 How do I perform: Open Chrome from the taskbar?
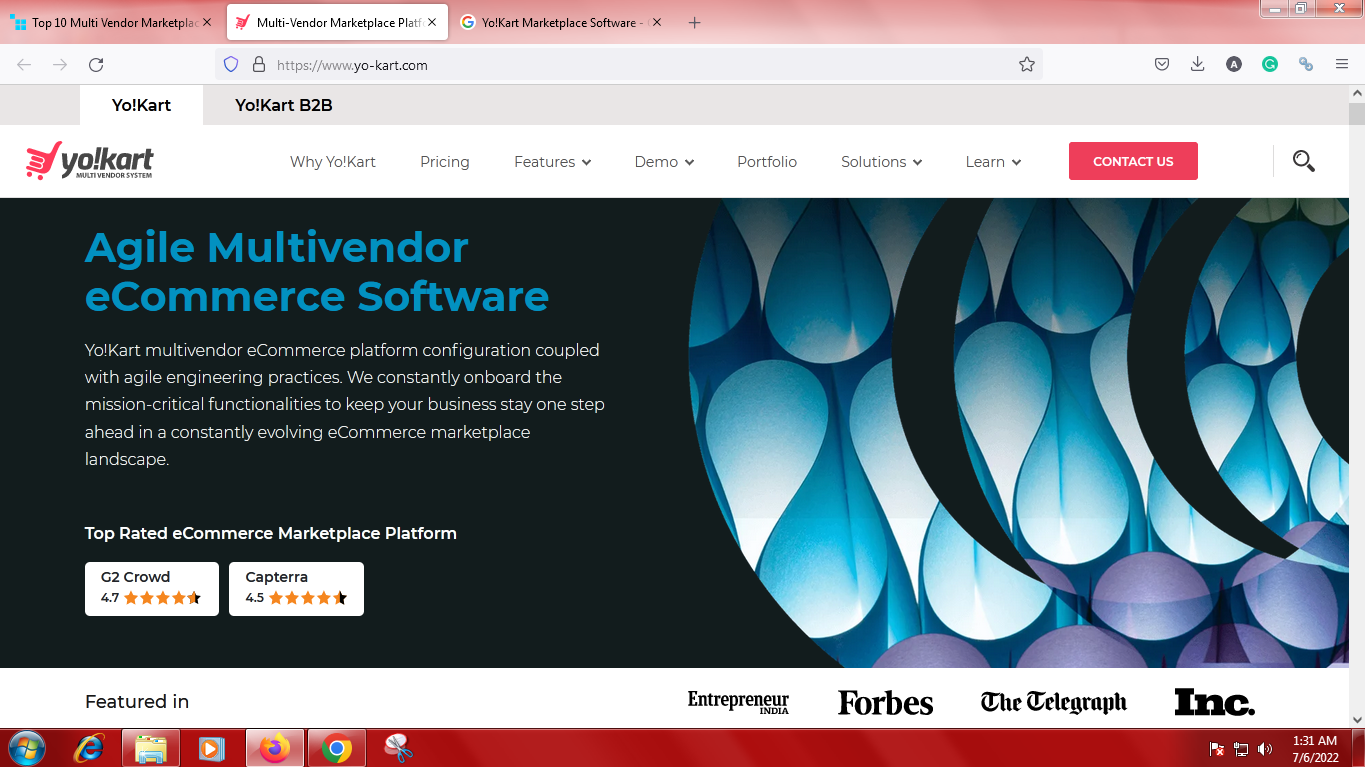[337, 748]
